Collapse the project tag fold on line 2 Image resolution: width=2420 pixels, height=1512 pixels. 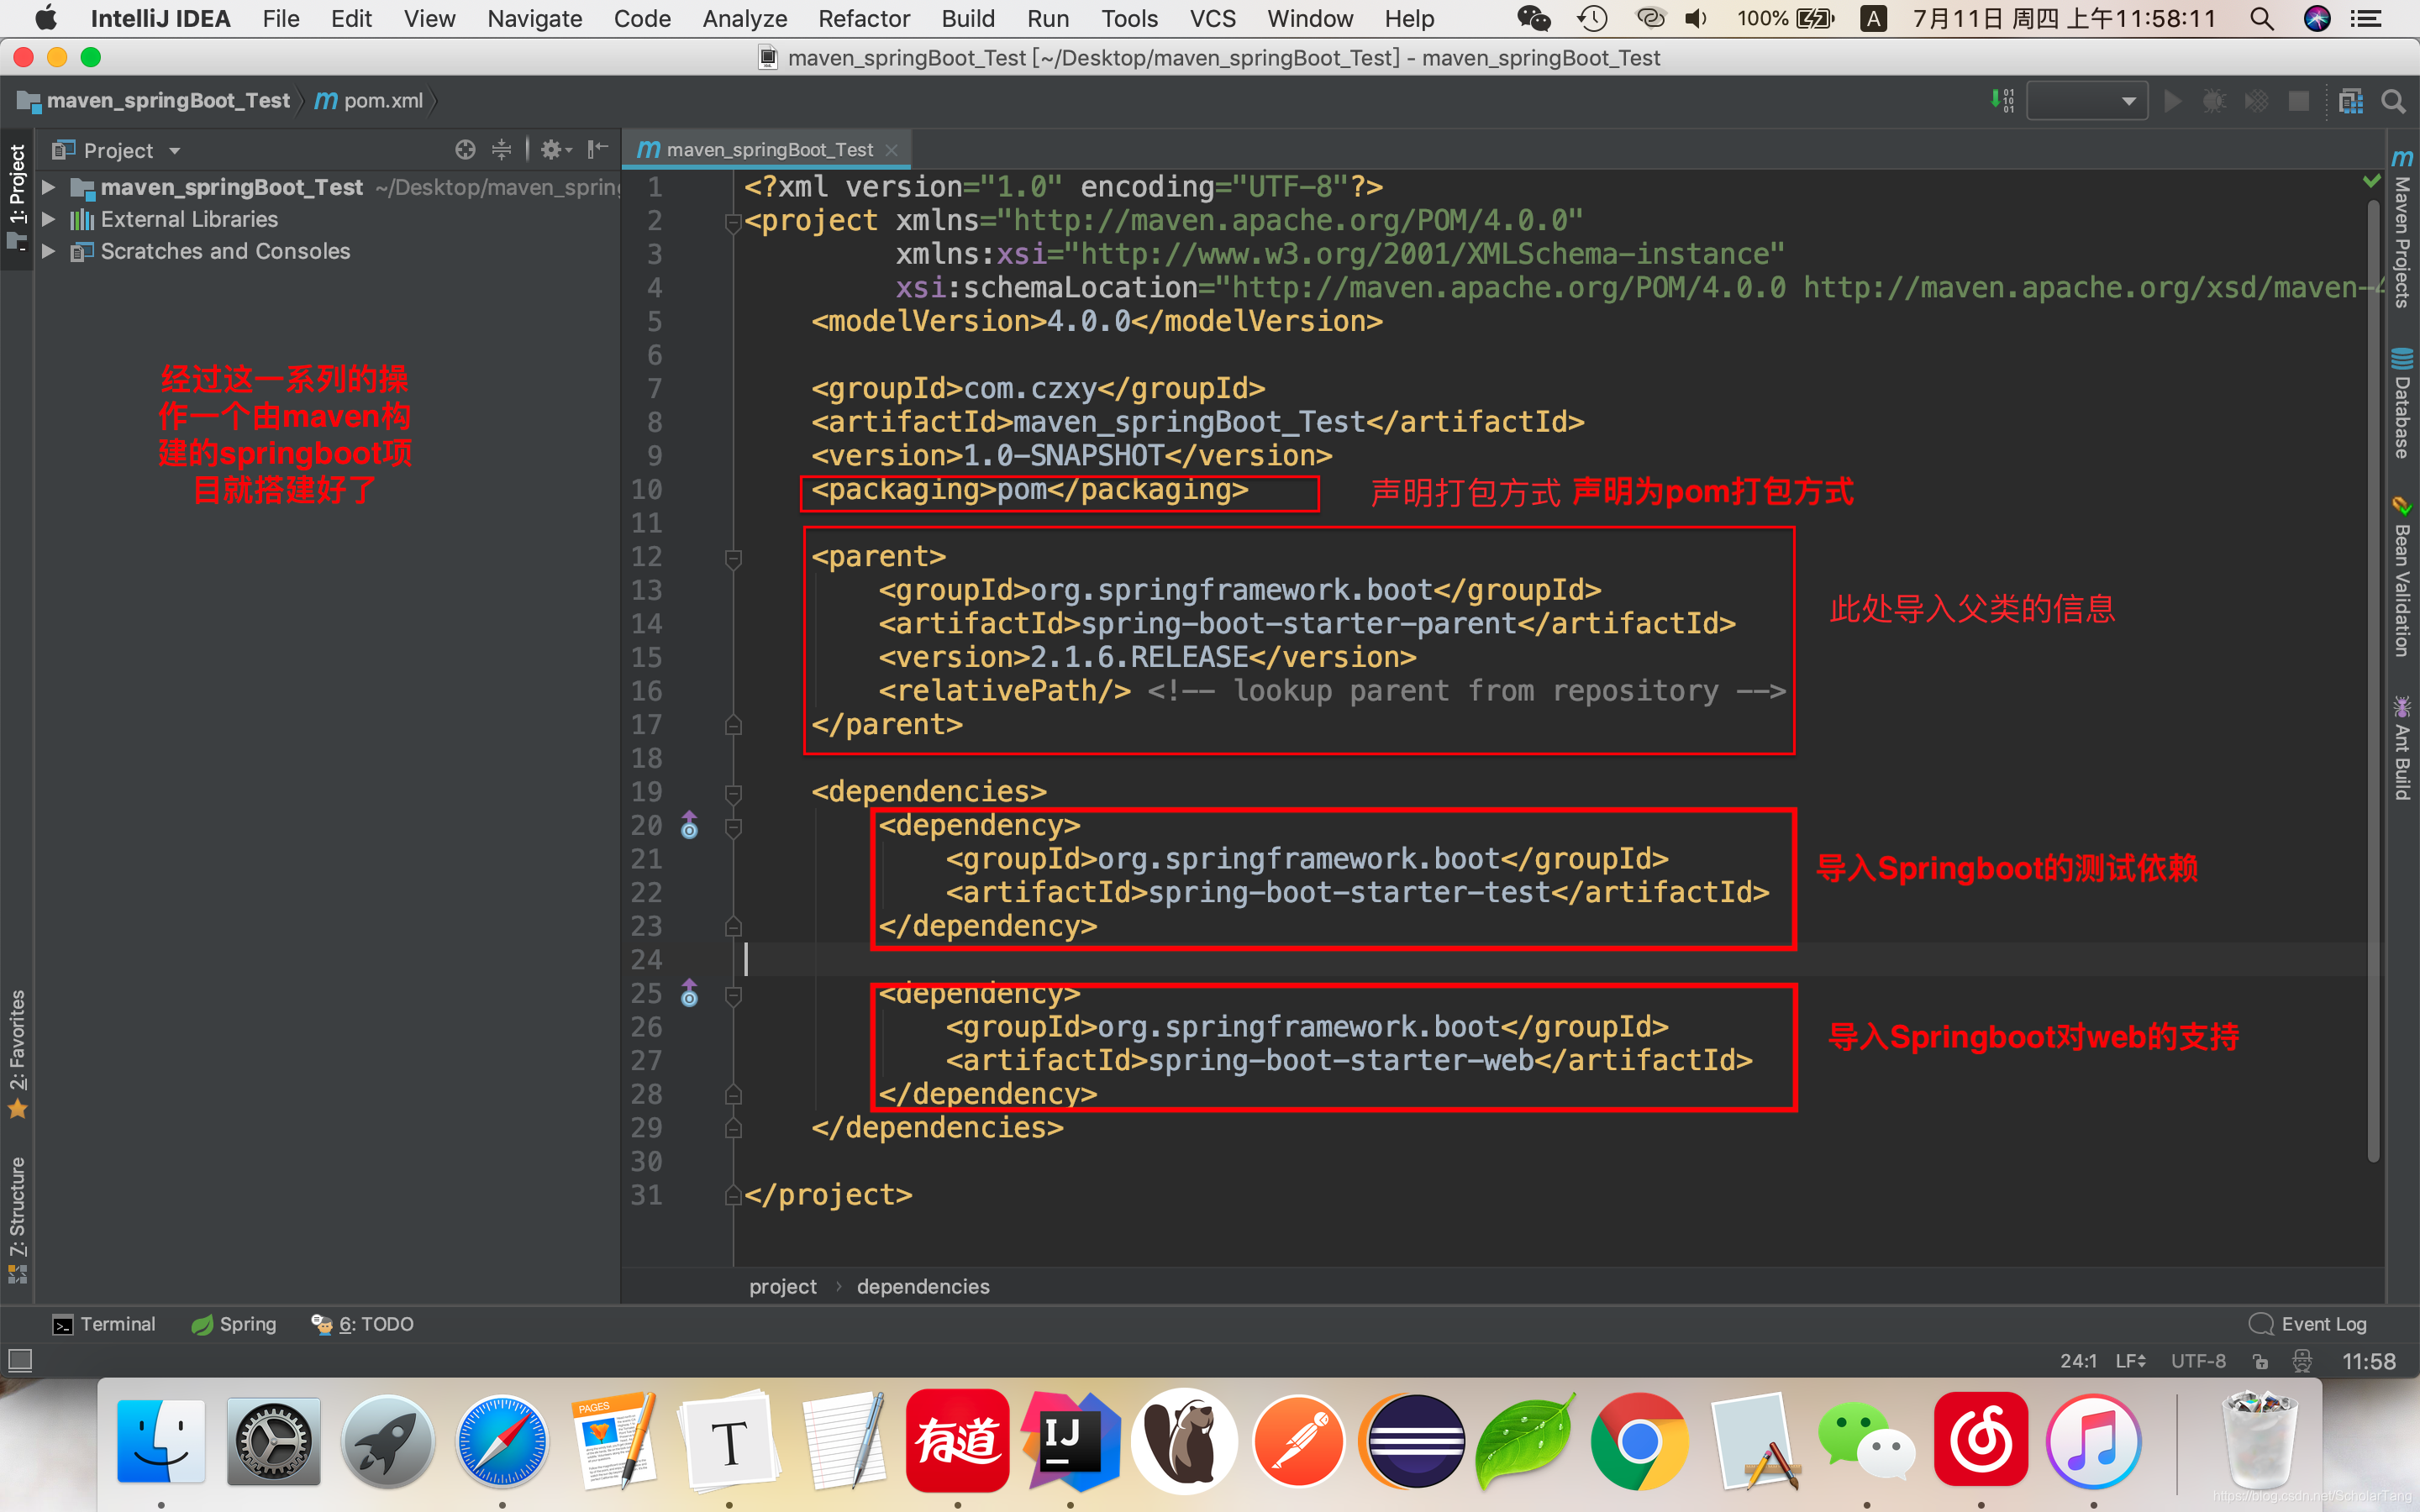pos(733,222)
